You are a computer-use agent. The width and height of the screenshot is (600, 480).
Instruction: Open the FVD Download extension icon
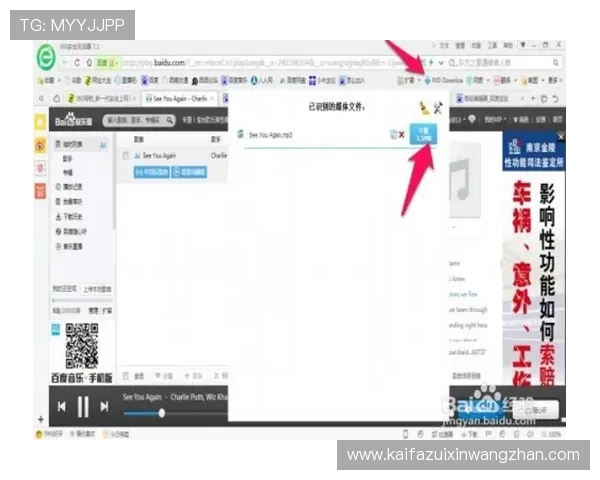(x=444, y=80)
